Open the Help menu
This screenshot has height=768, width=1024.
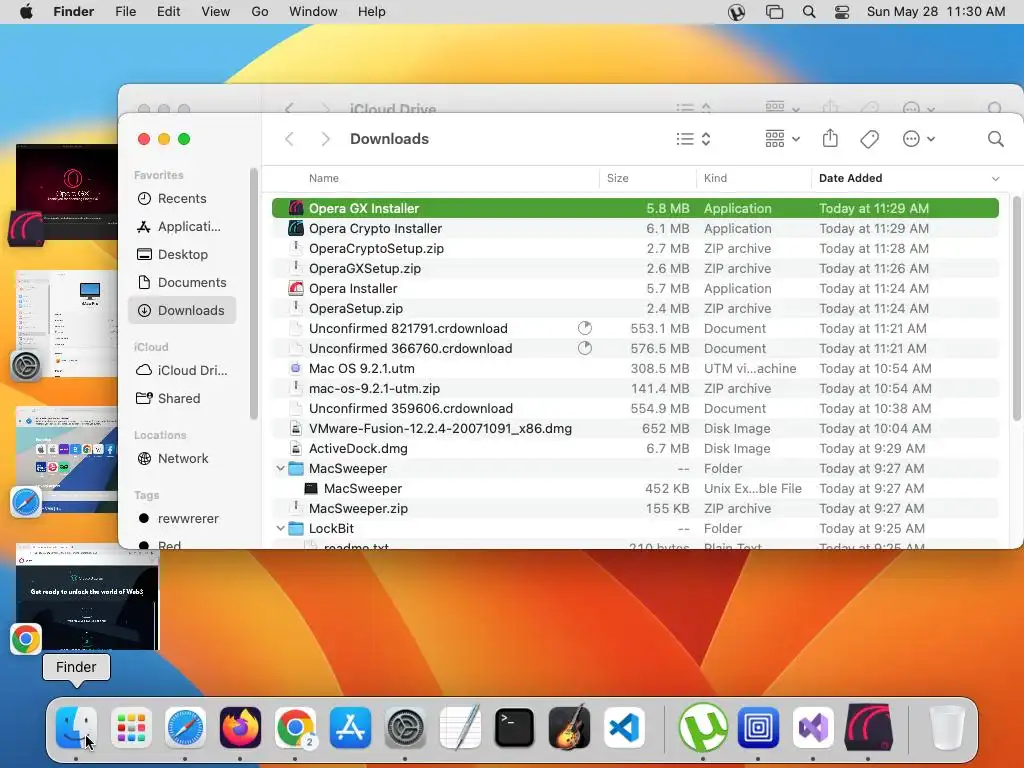tap(372, 12)
